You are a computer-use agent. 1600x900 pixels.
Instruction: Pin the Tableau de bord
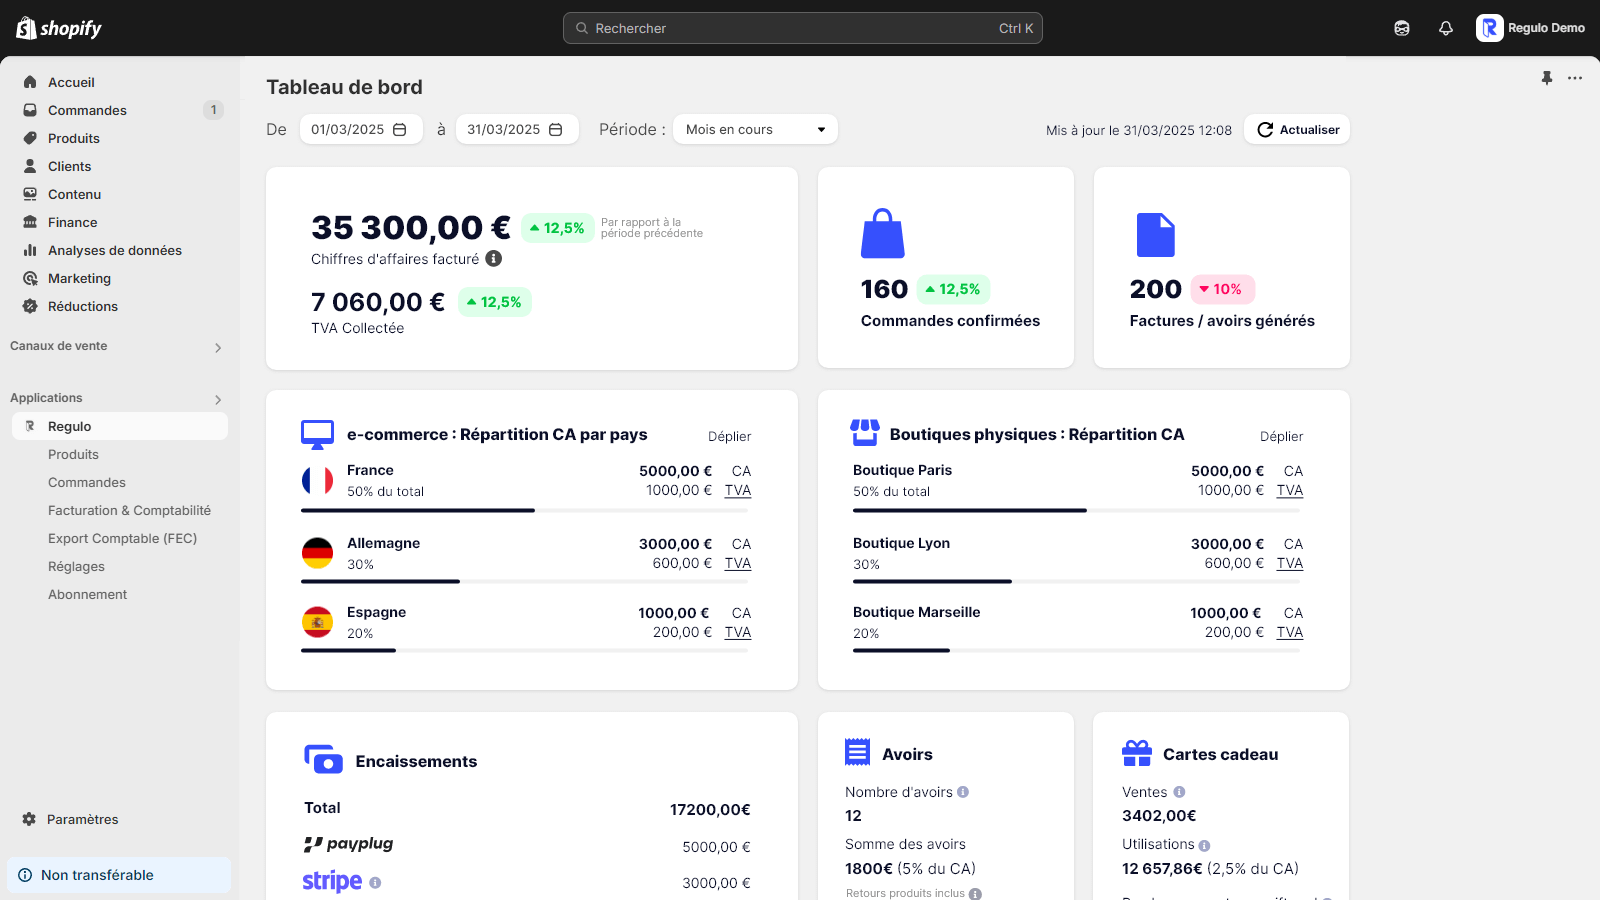[1545, 78]
